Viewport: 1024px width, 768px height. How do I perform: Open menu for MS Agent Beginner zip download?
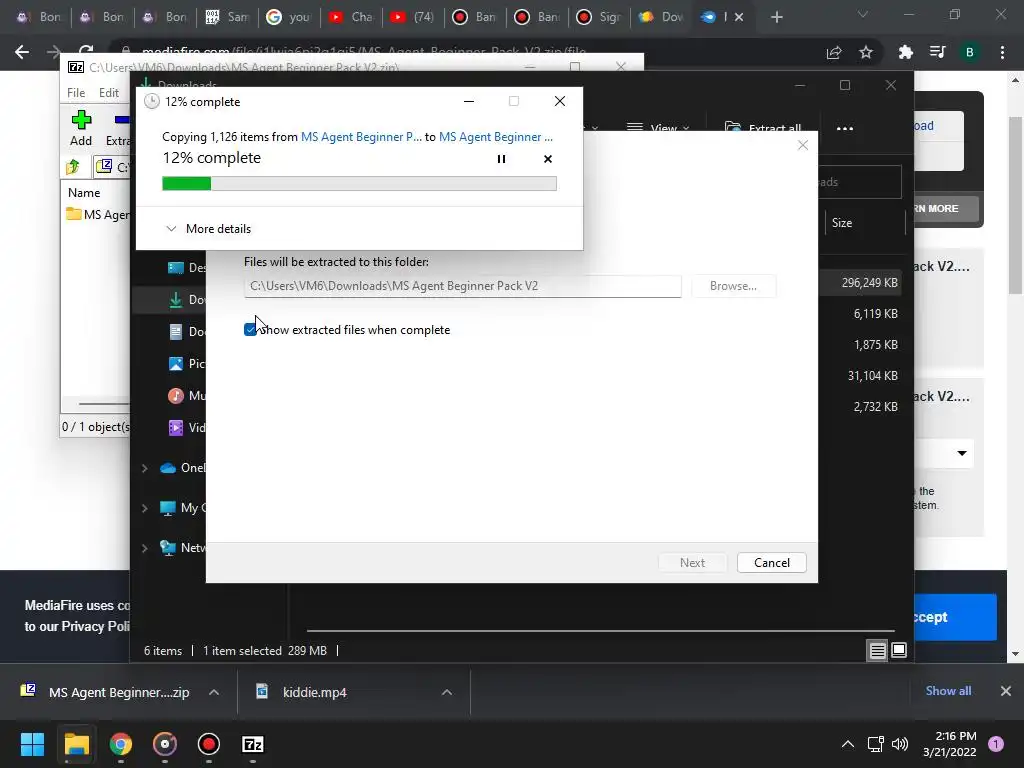(x=214, y=692)
